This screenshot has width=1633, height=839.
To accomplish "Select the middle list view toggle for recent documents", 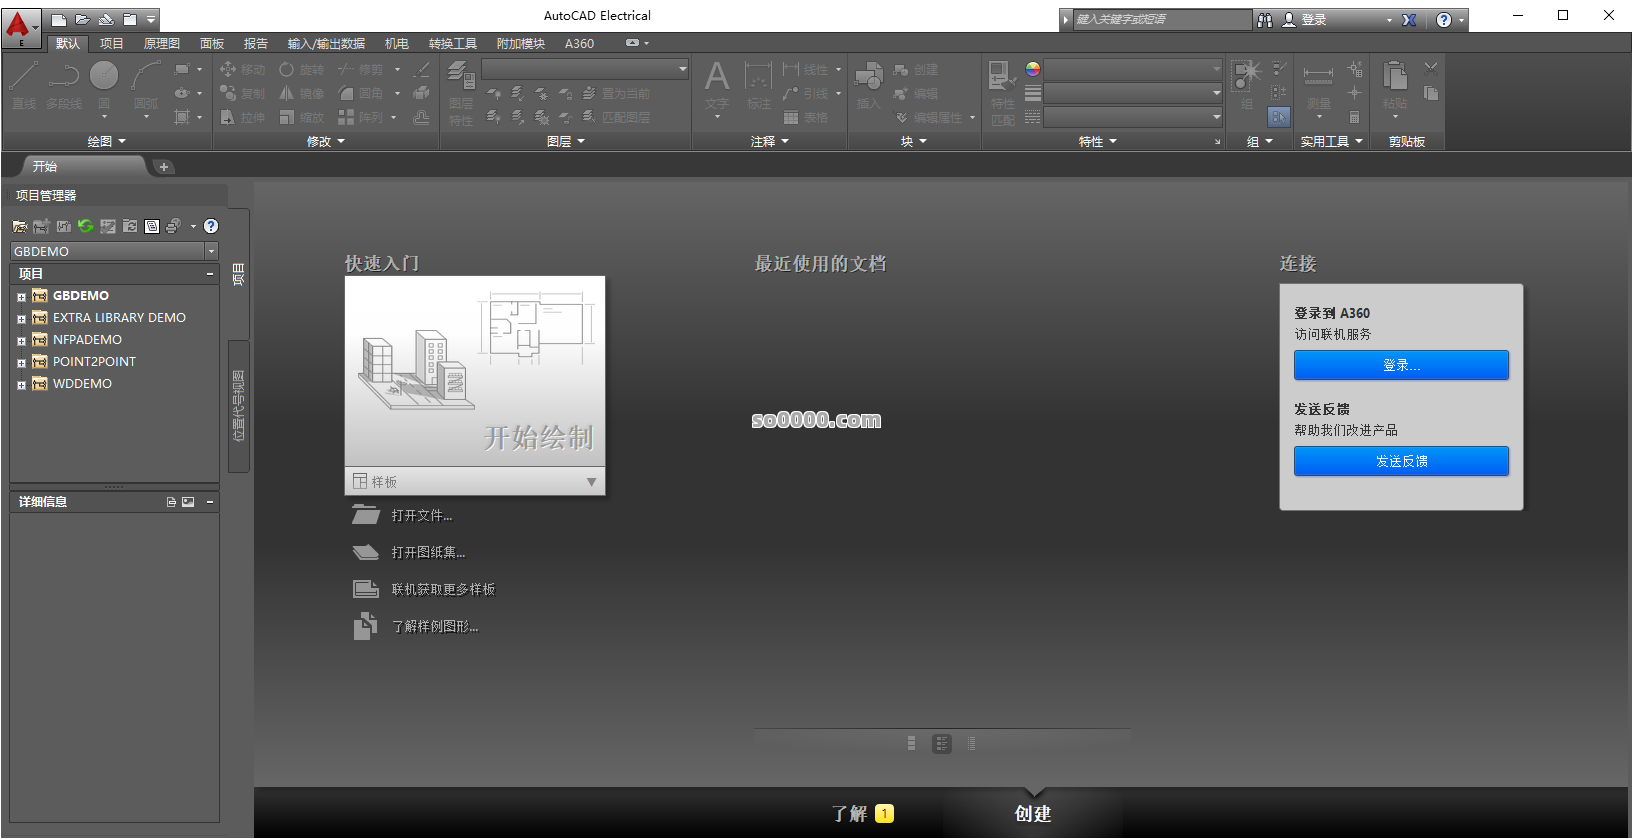I will click(942, 744).
